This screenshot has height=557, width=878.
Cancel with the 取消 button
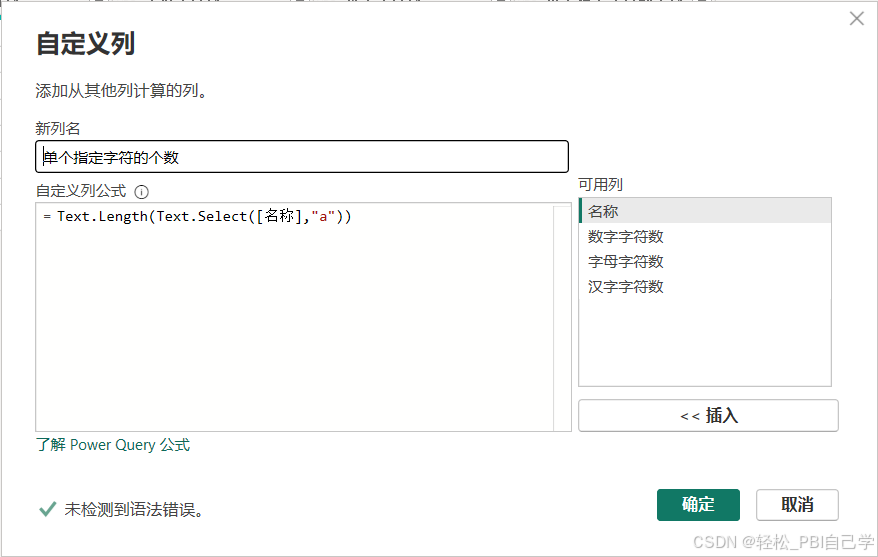click(797, 504)
